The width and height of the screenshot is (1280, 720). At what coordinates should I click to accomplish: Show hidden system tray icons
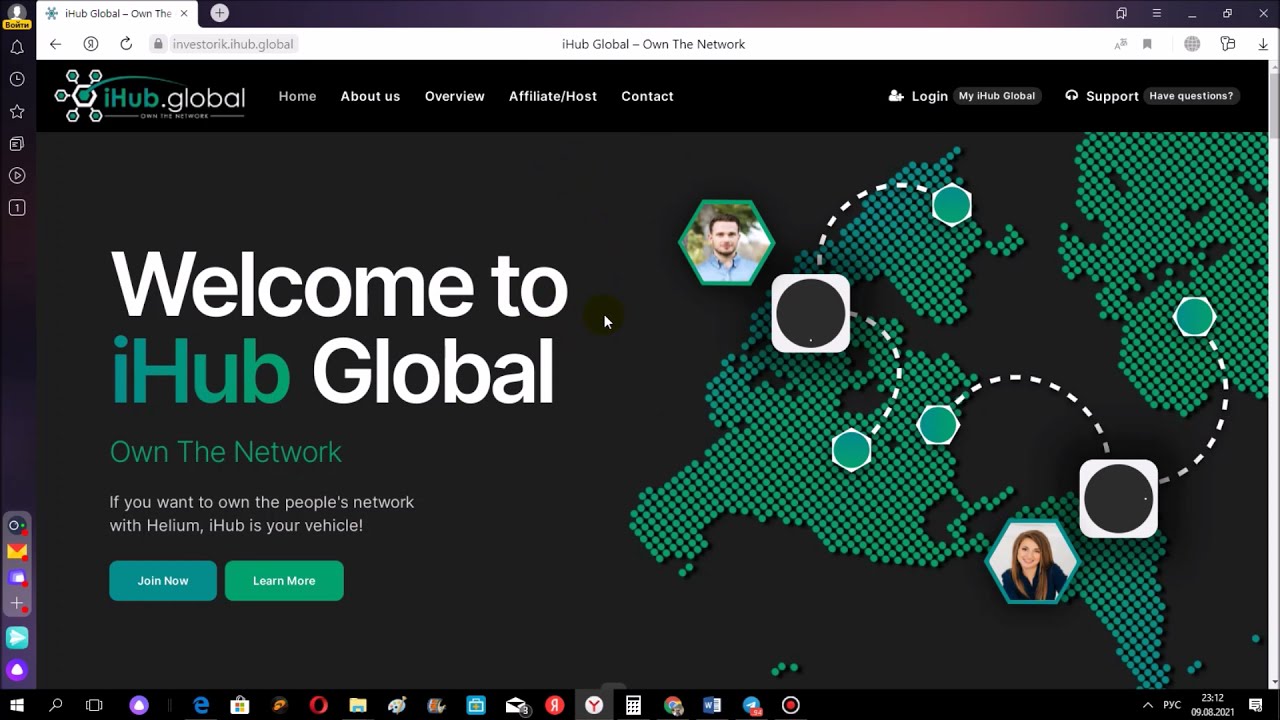(1147, 705)
